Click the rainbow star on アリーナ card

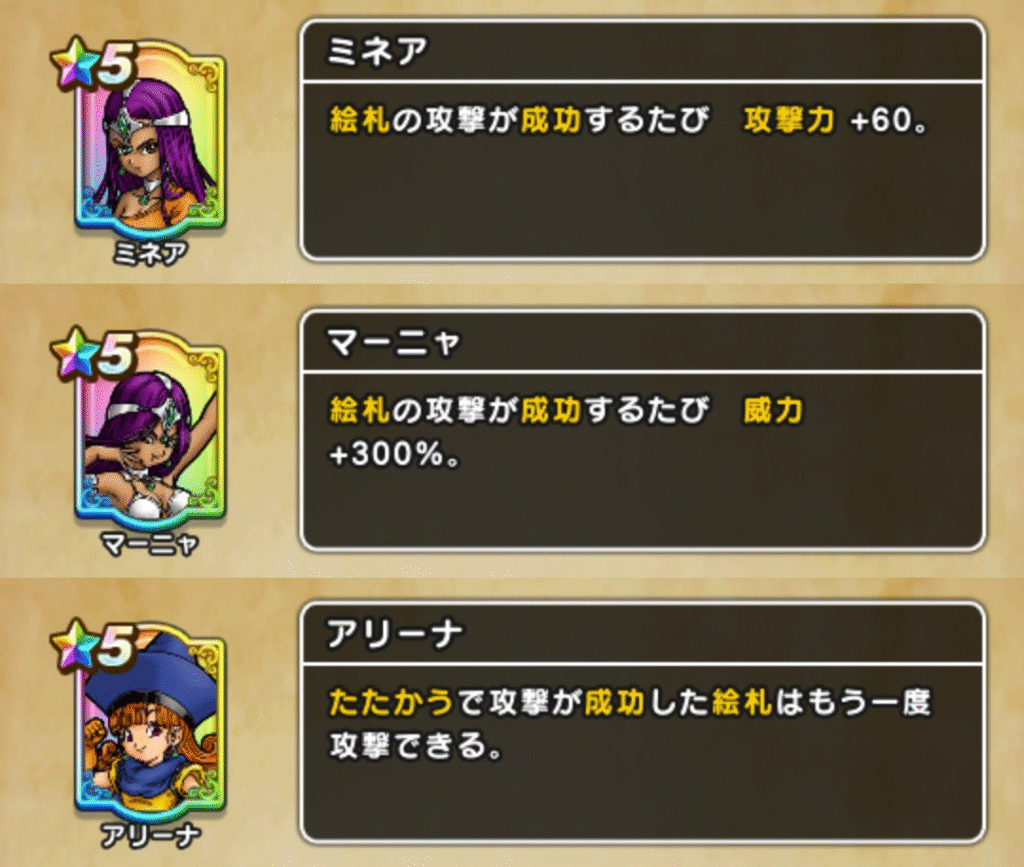(75, 644)
